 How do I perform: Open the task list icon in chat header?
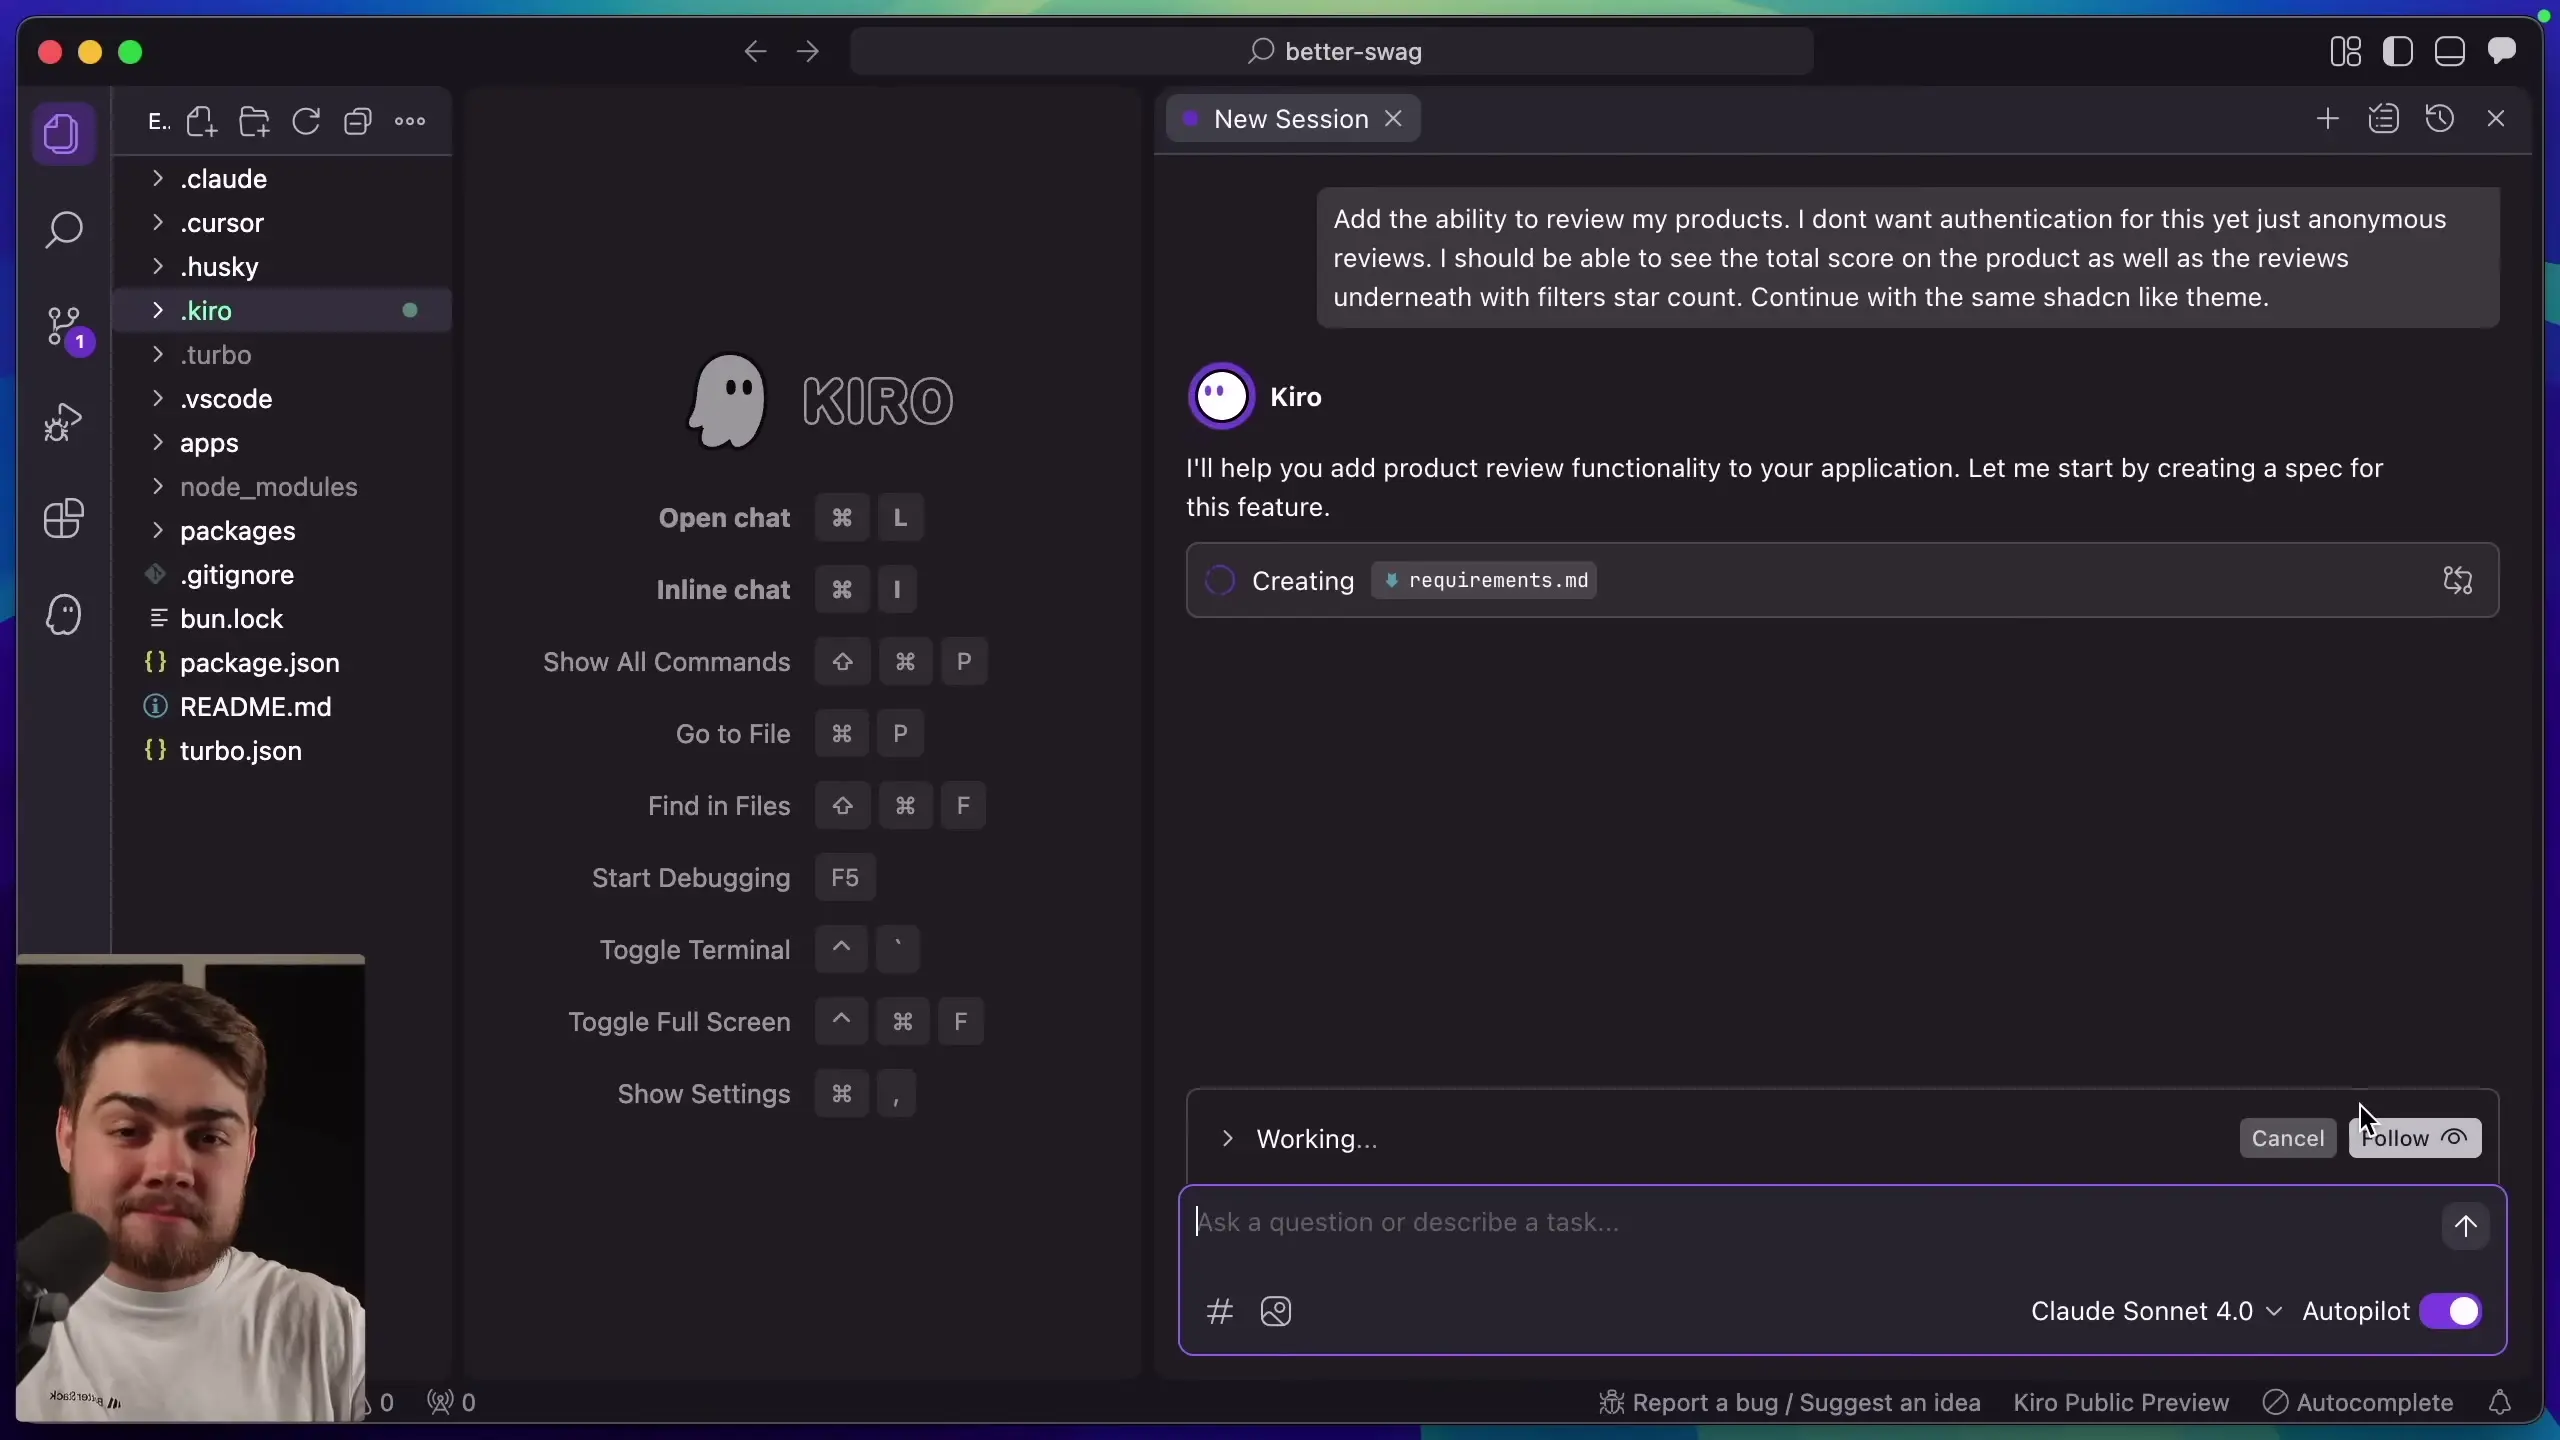2384,119
